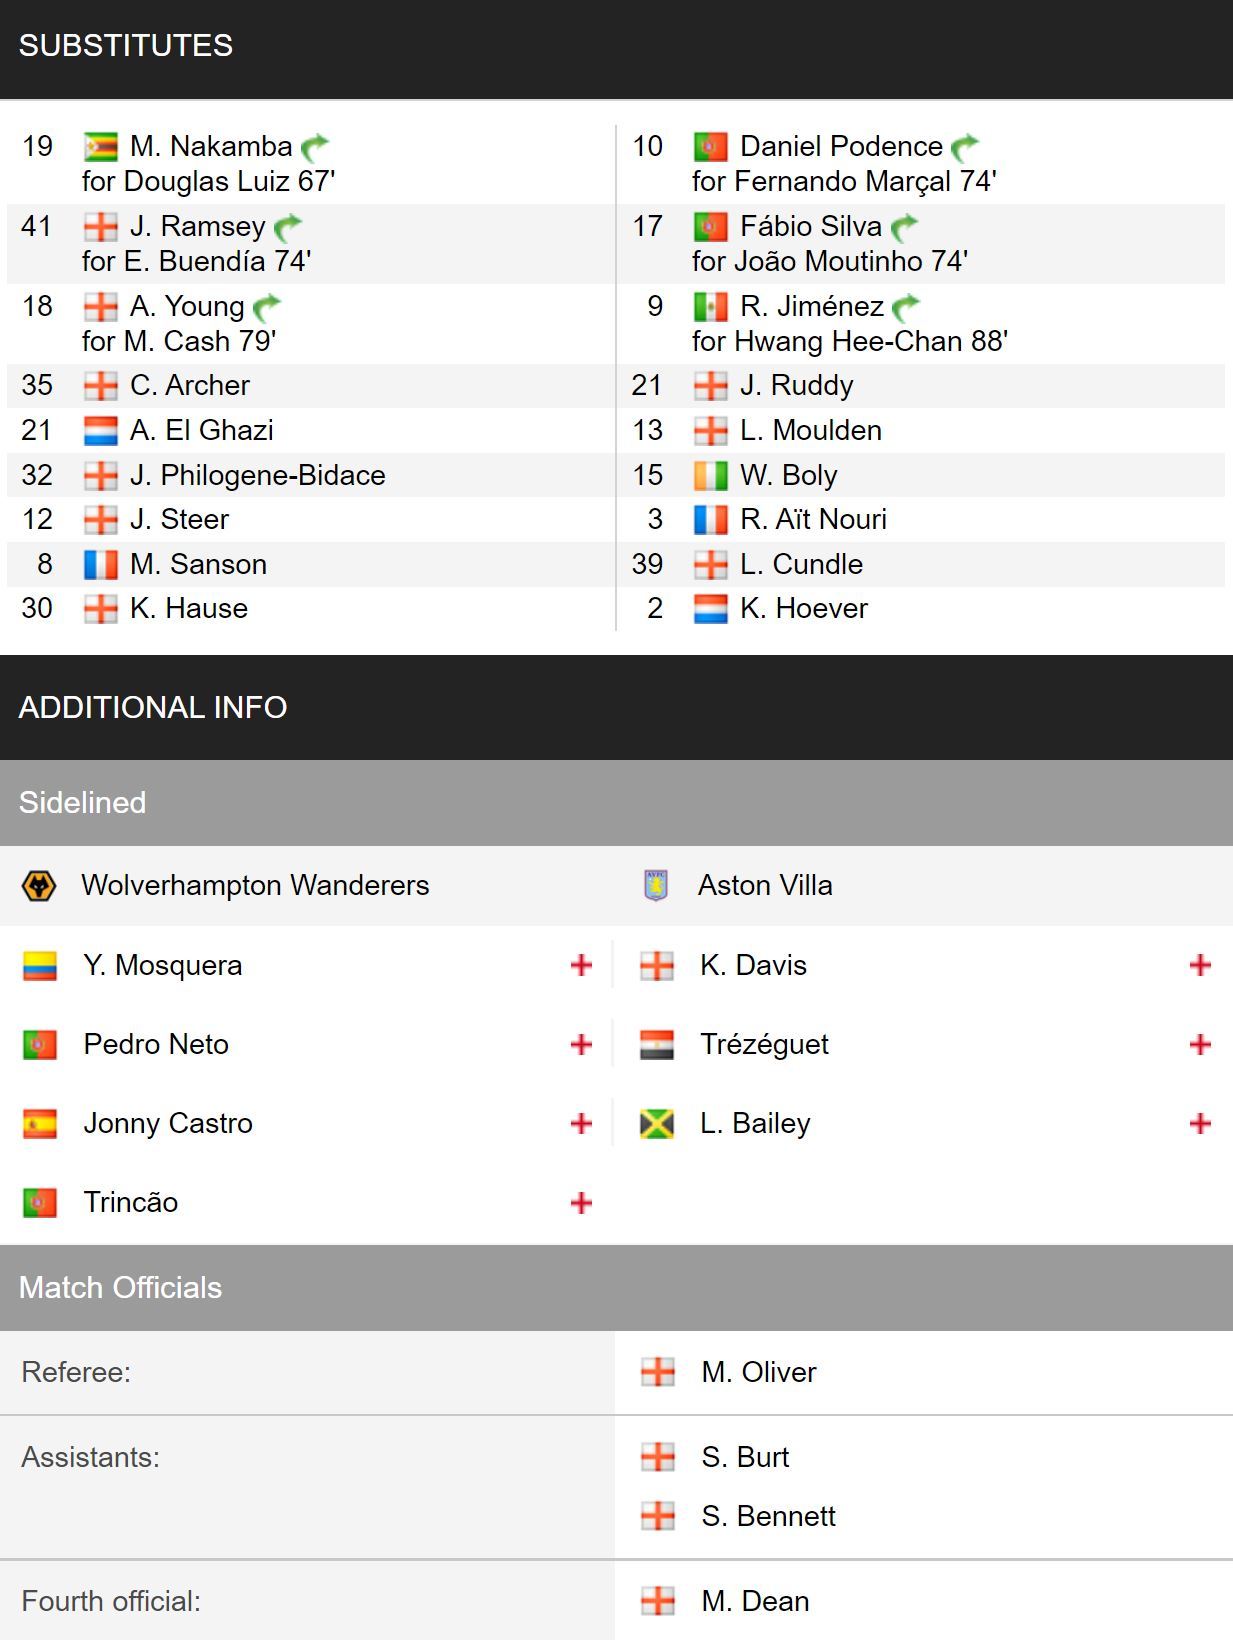
Task: Click the Zimbabwe flag beside M. Nakamba
Action: point(101,147)
